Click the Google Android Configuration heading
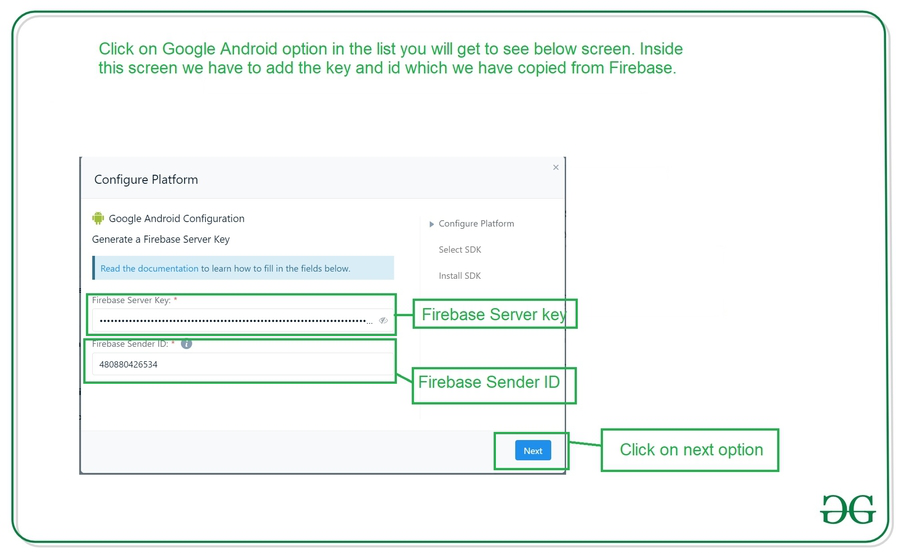The height and width of the screenshot is (554, 900). tap(177, 218)
